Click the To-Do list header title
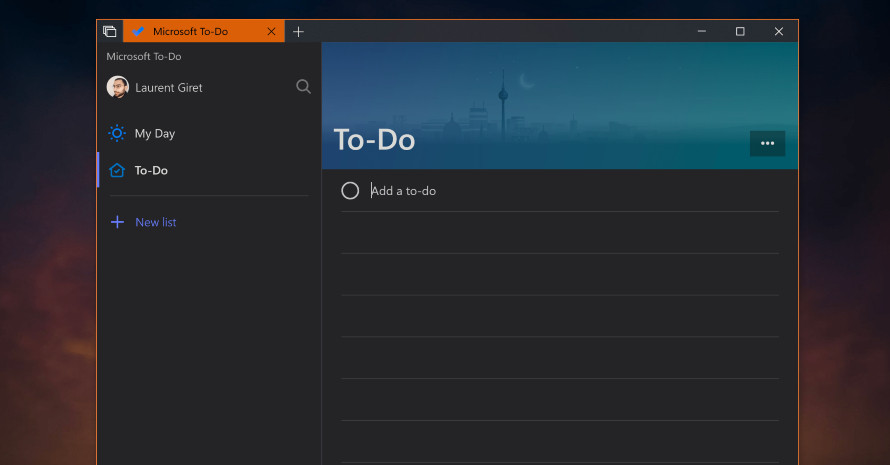890x465 pixels. pos(375,140)
